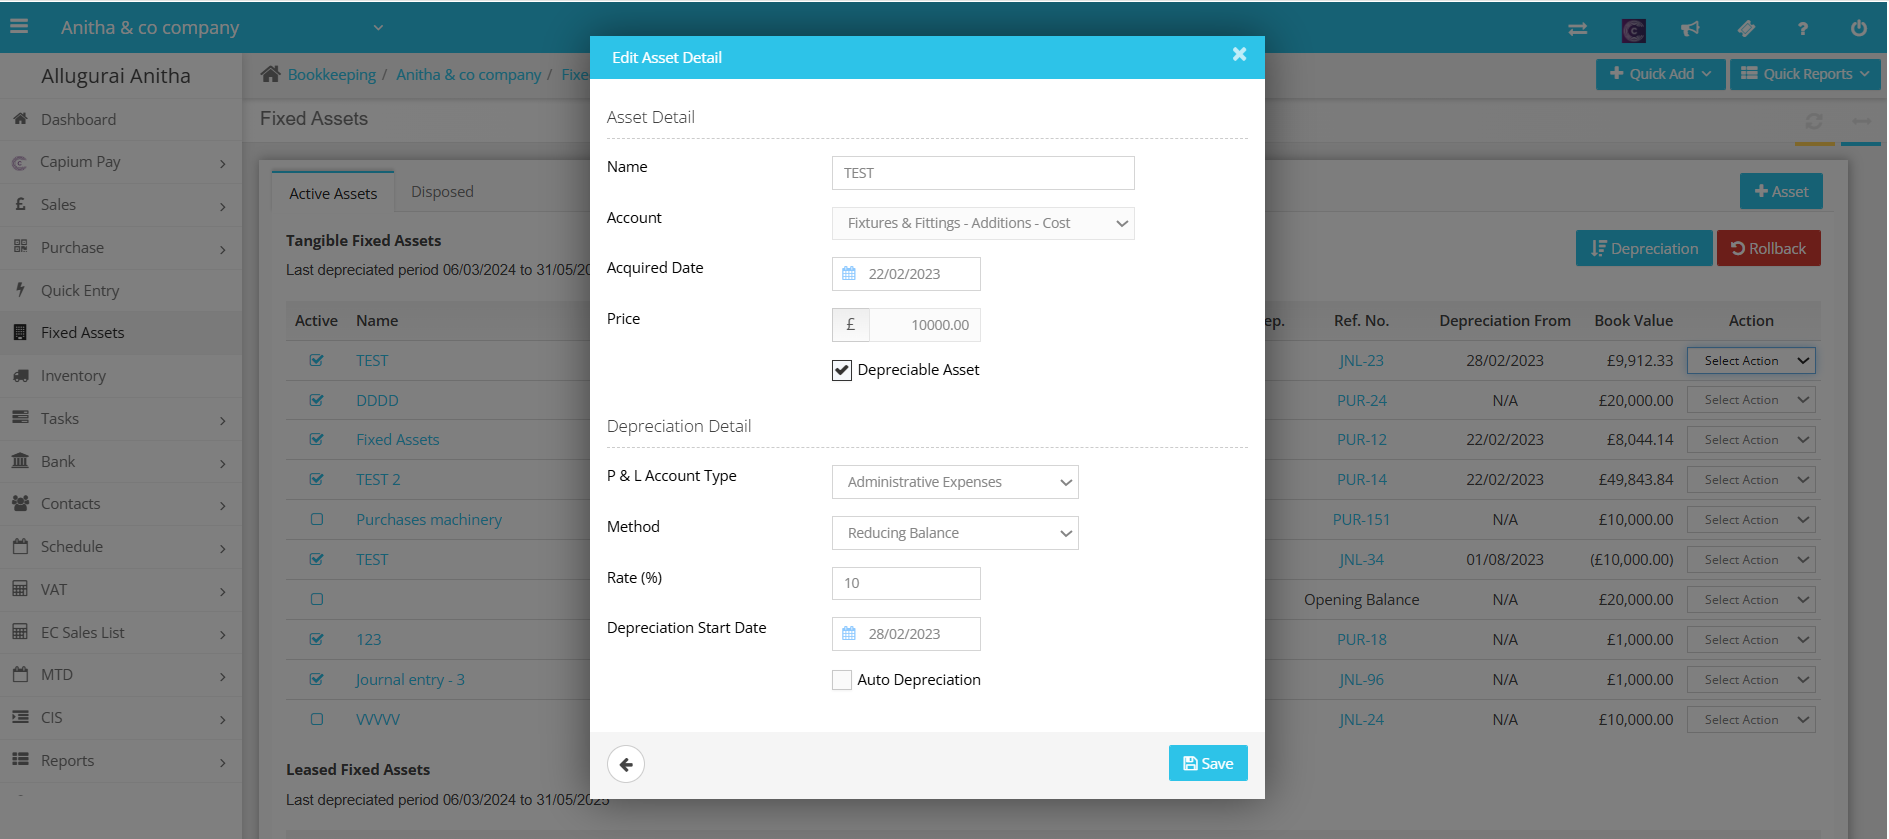Click the Contacts people icon

20,504
